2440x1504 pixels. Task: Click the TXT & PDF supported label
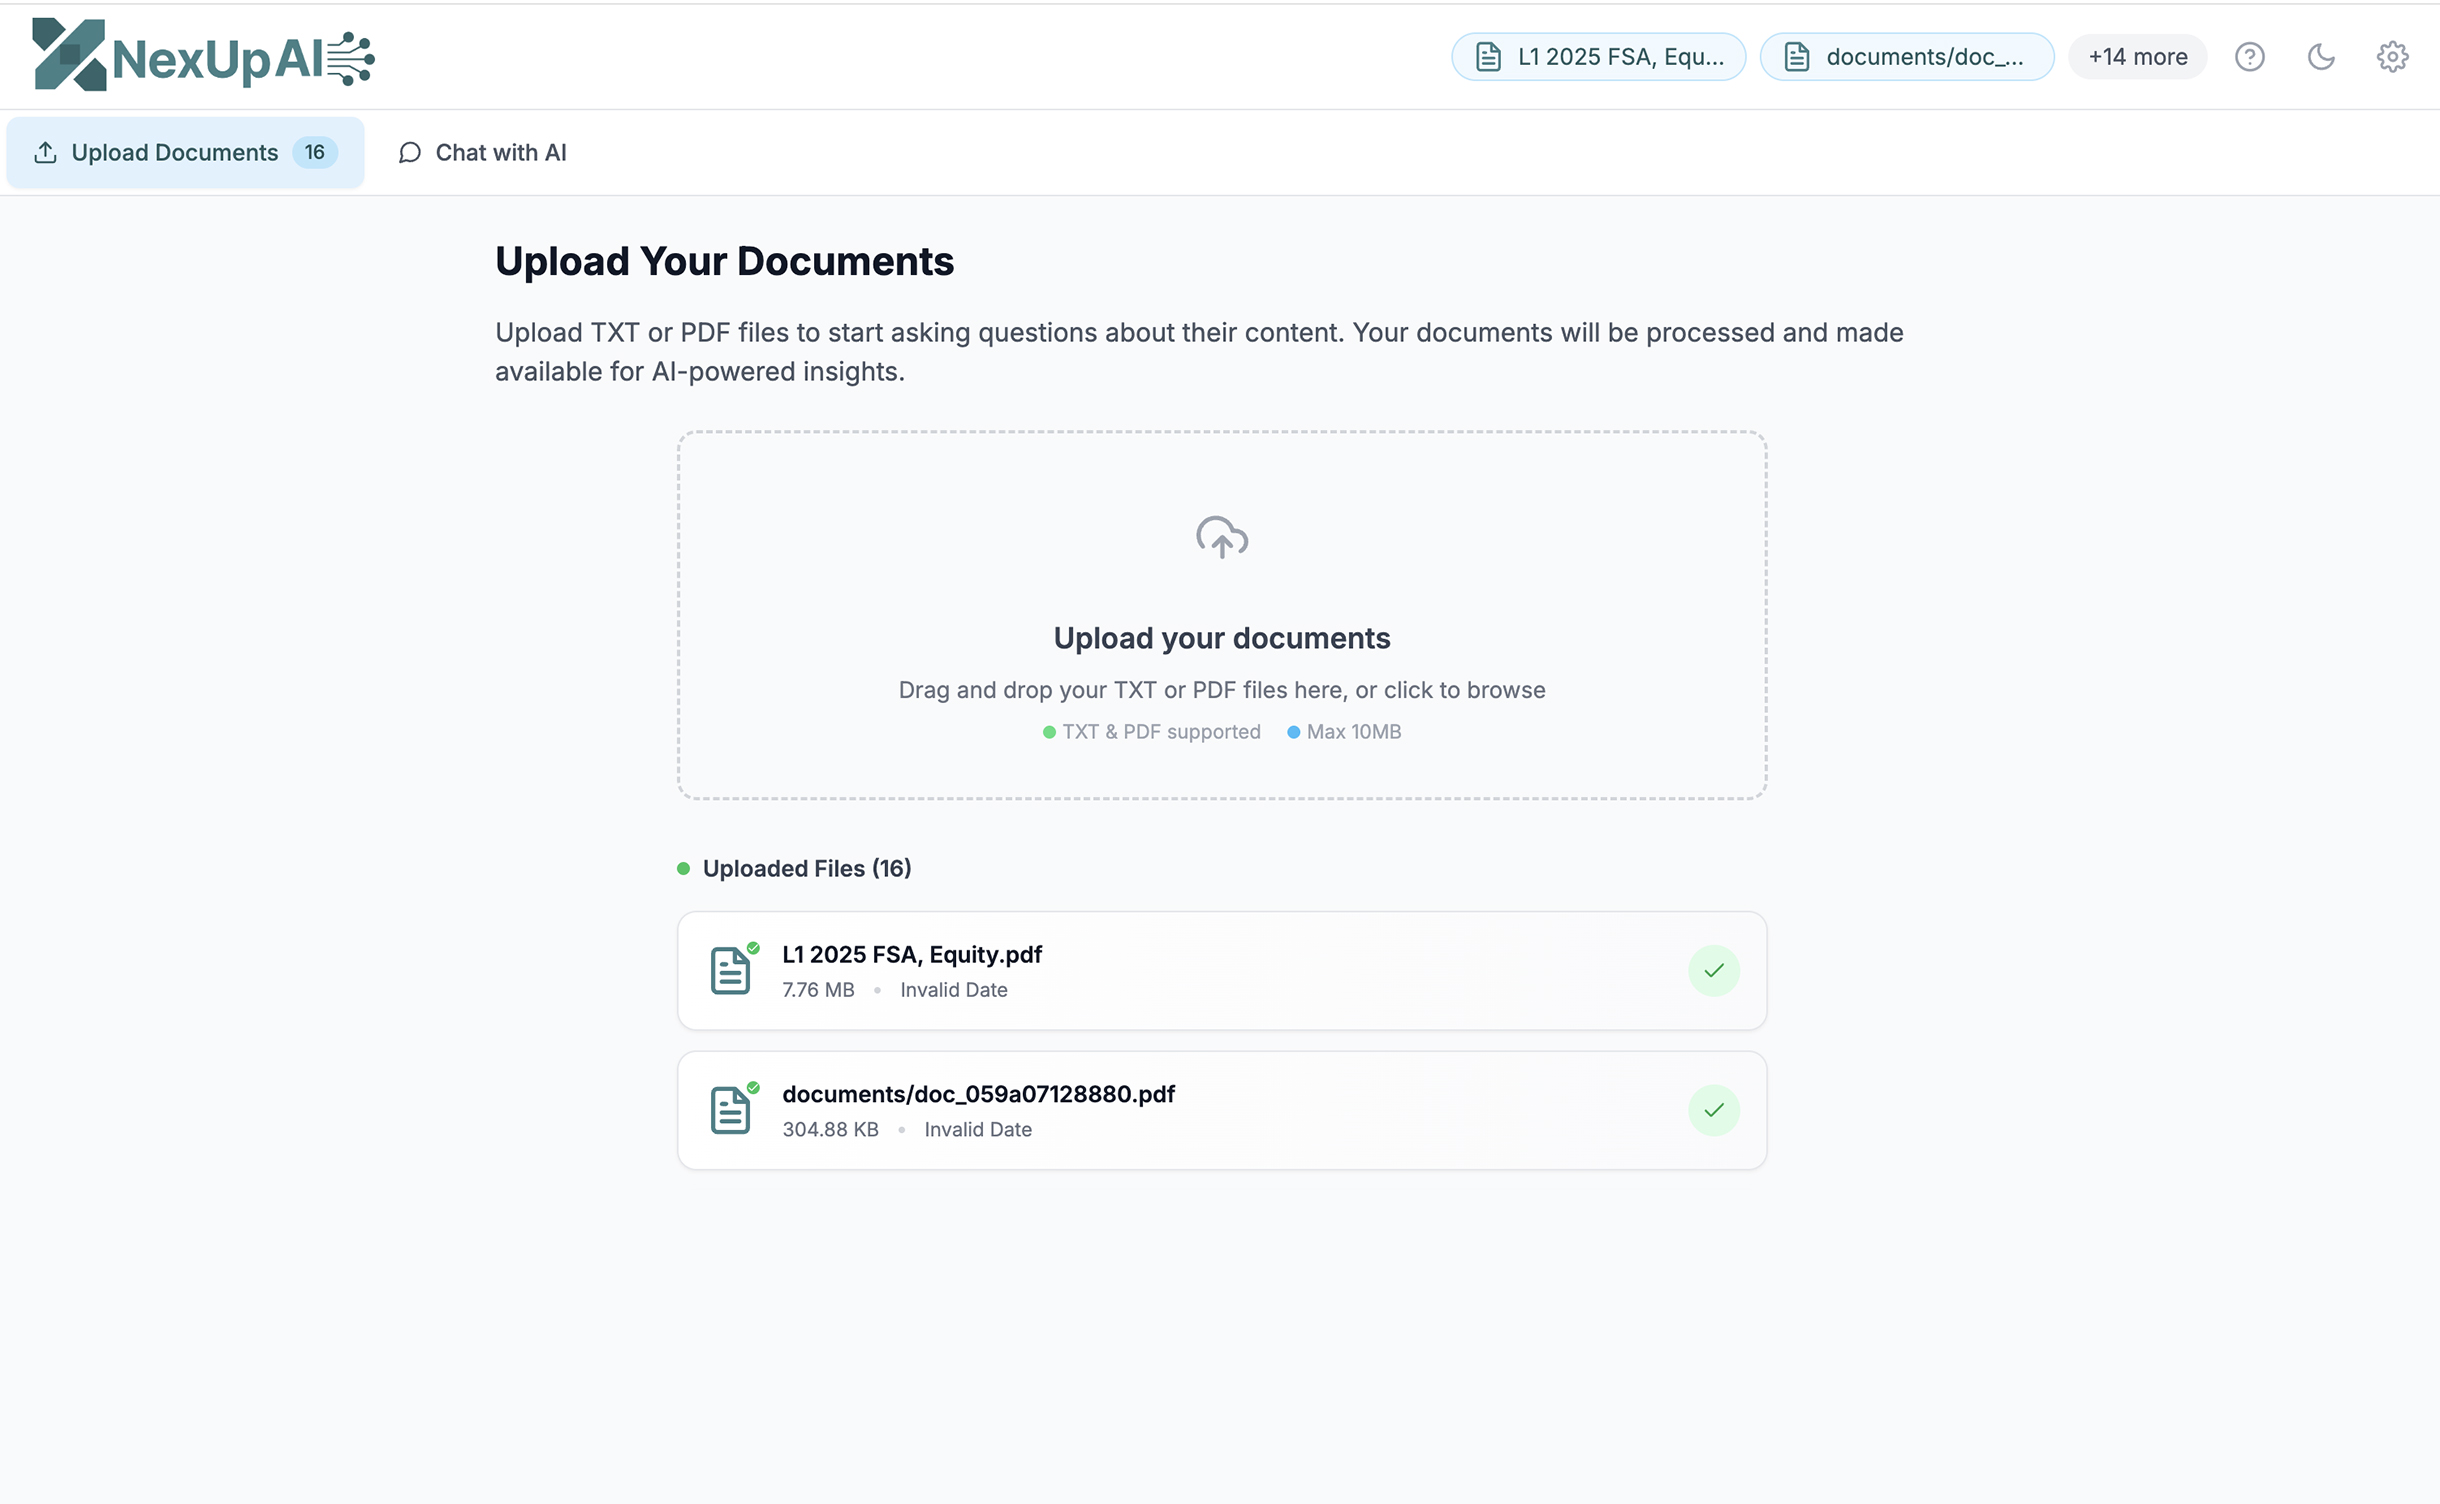[x=1160, y=732]
